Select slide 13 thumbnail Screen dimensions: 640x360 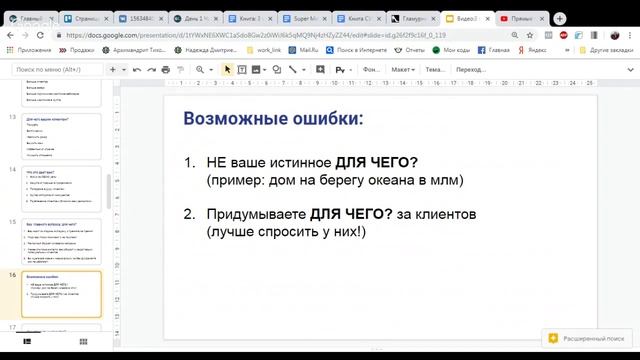(61, 136)
